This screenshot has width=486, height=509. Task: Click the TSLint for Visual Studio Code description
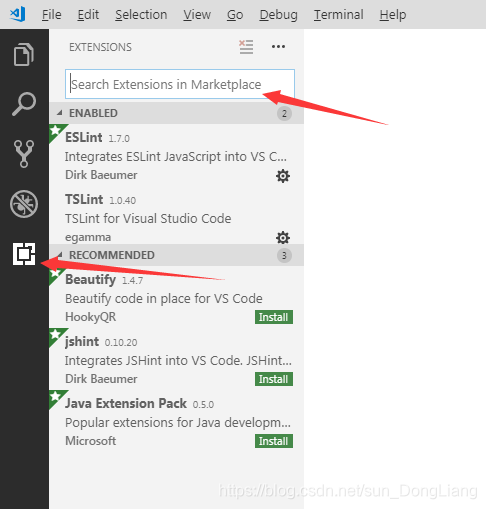click(148, 218)
